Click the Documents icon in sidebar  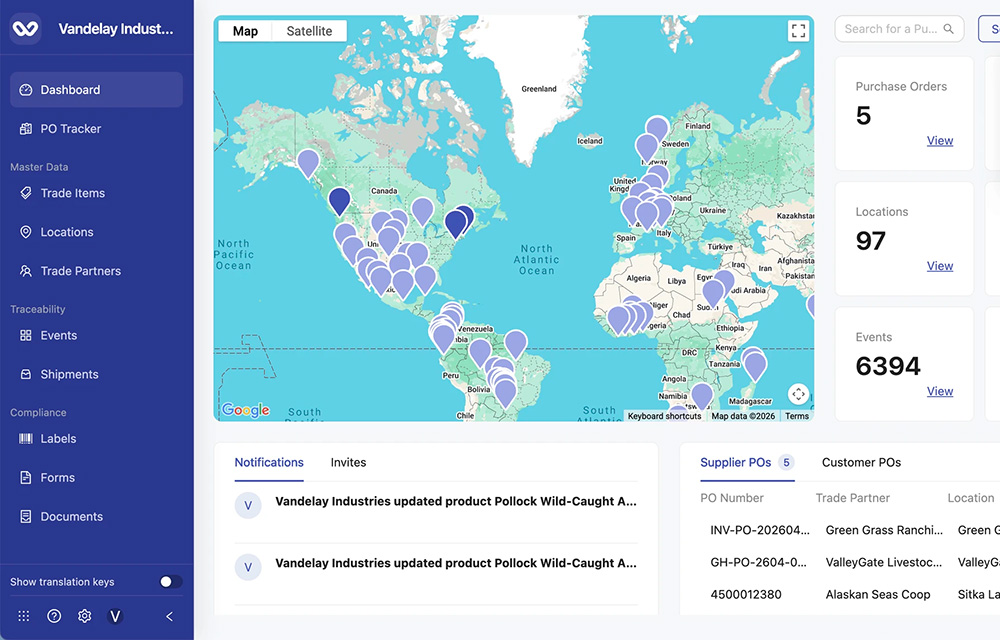tap(26, 516)
